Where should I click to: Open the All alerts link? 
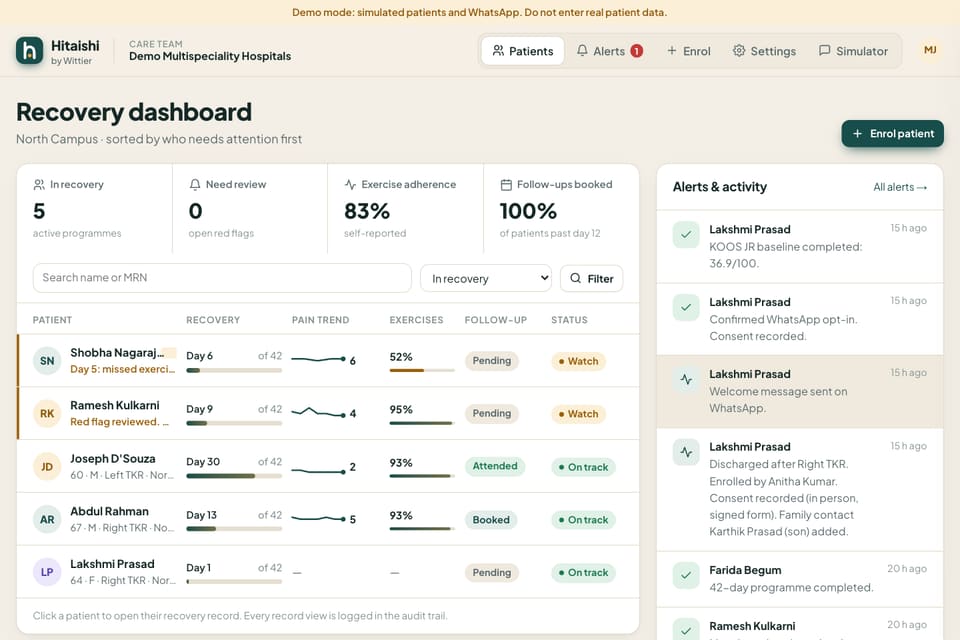click(900, 187)
